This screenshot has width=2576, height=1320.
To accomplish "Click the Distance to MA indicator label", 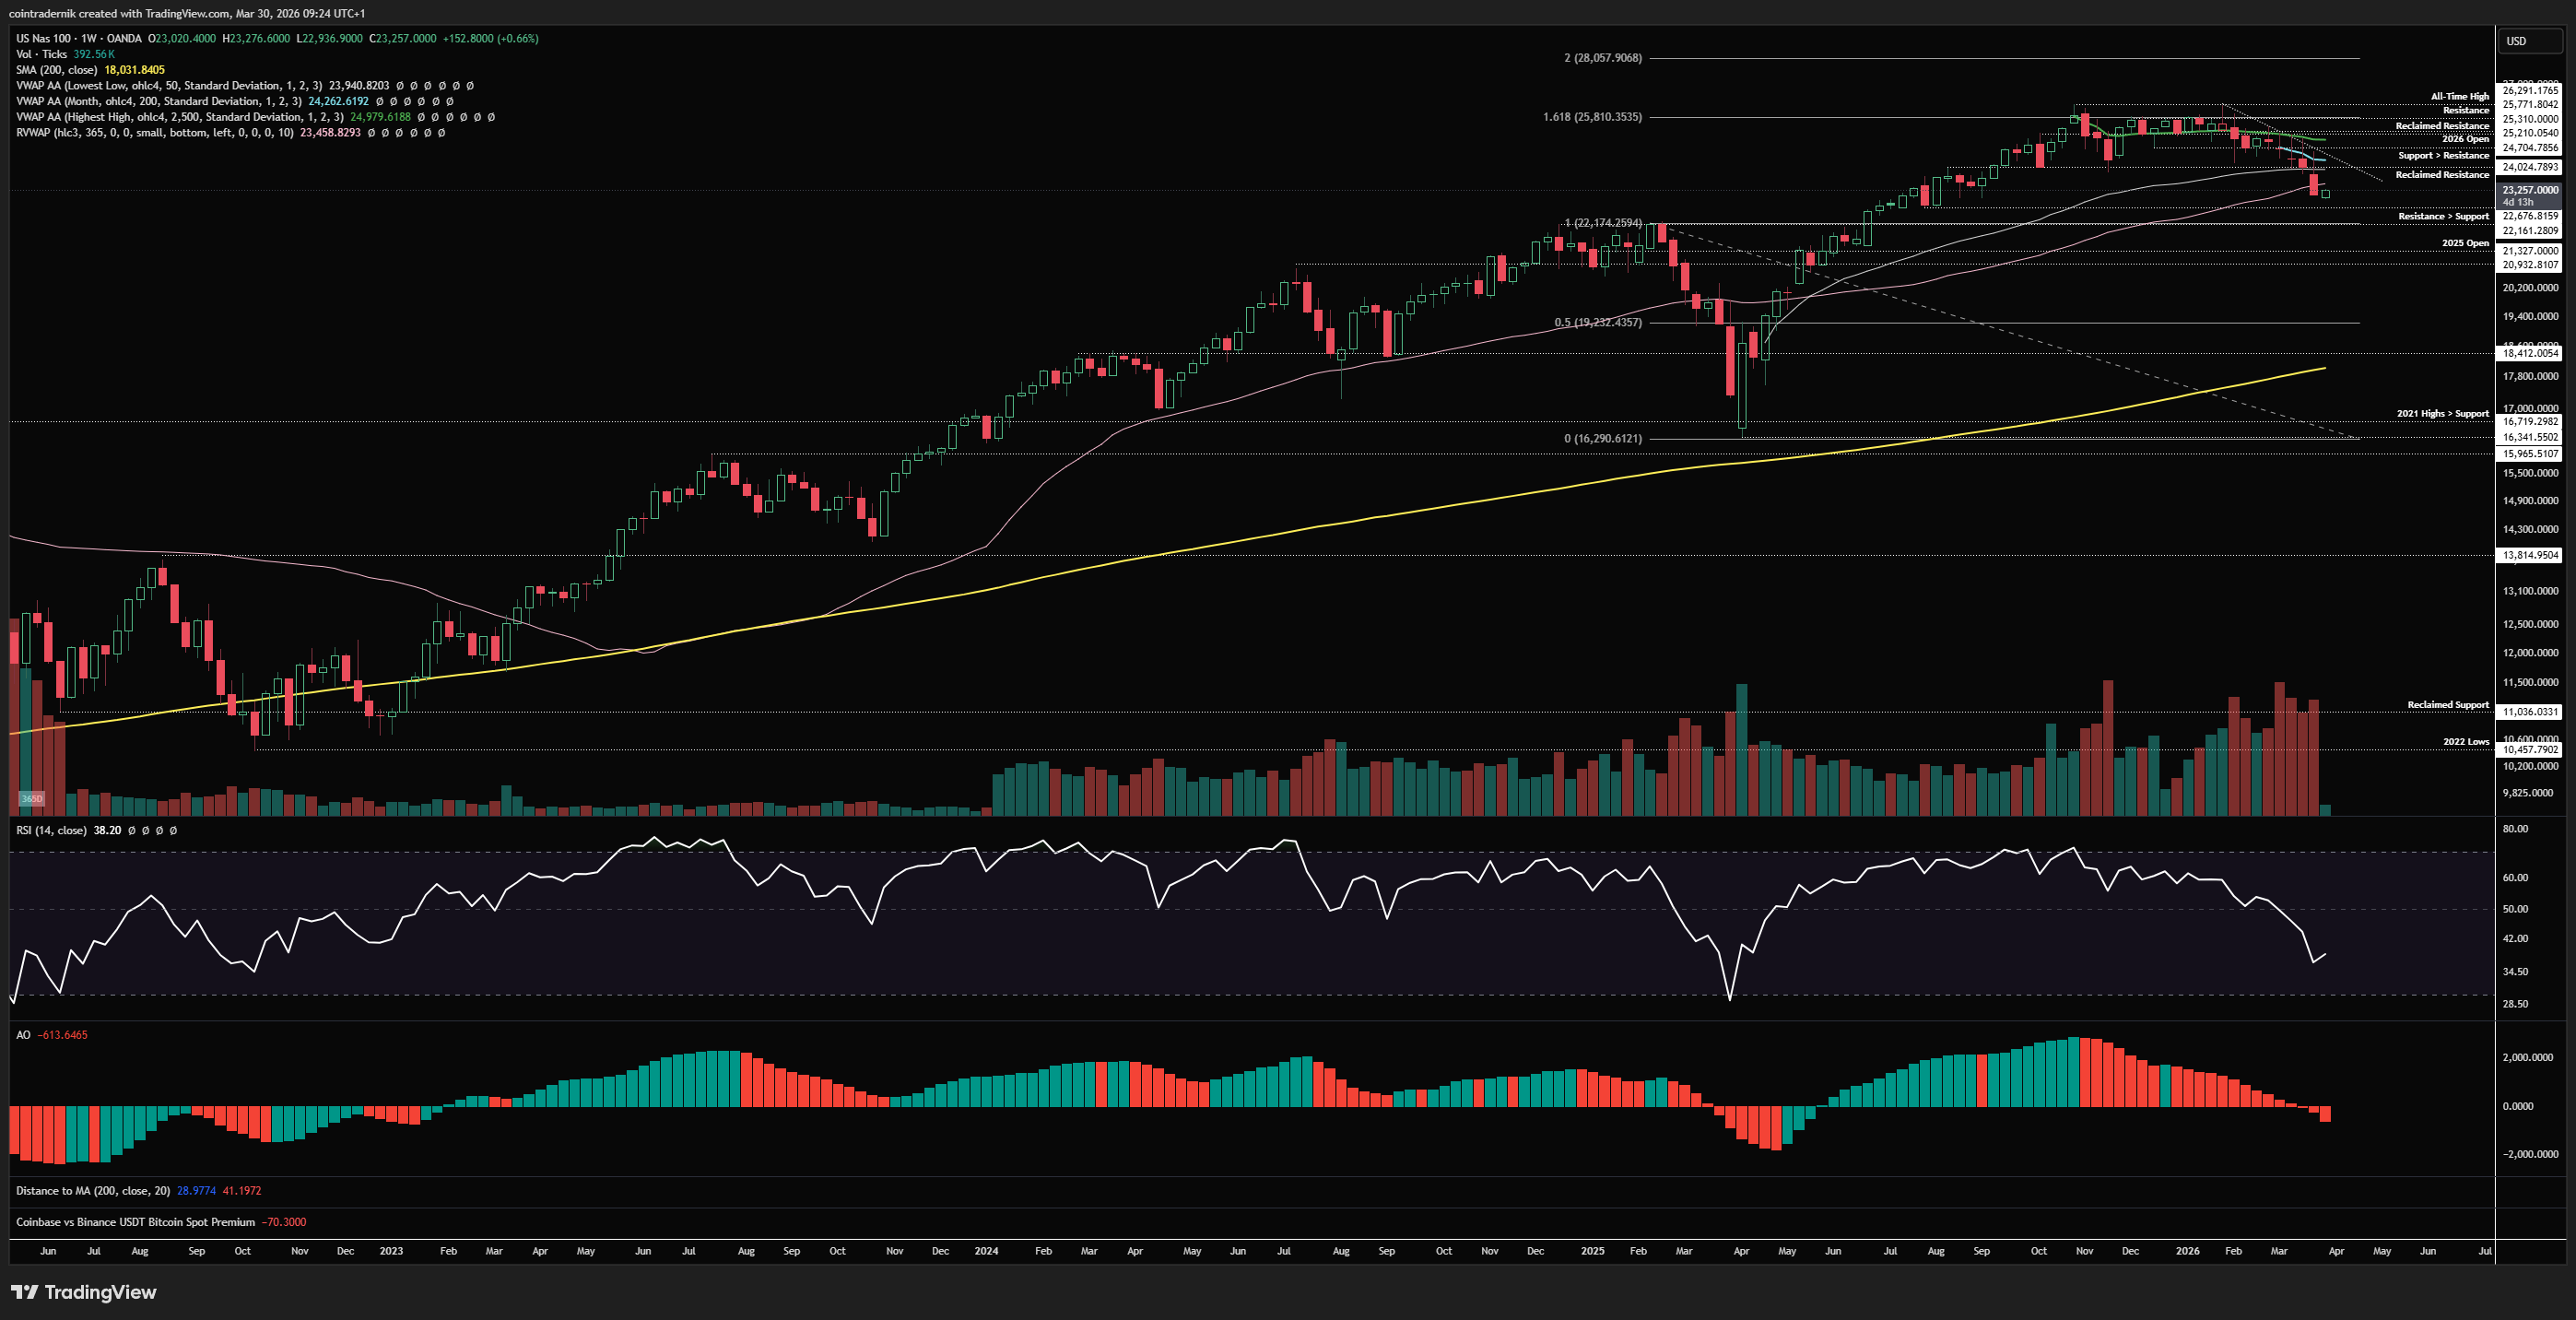I will (x=92, y=1190).
